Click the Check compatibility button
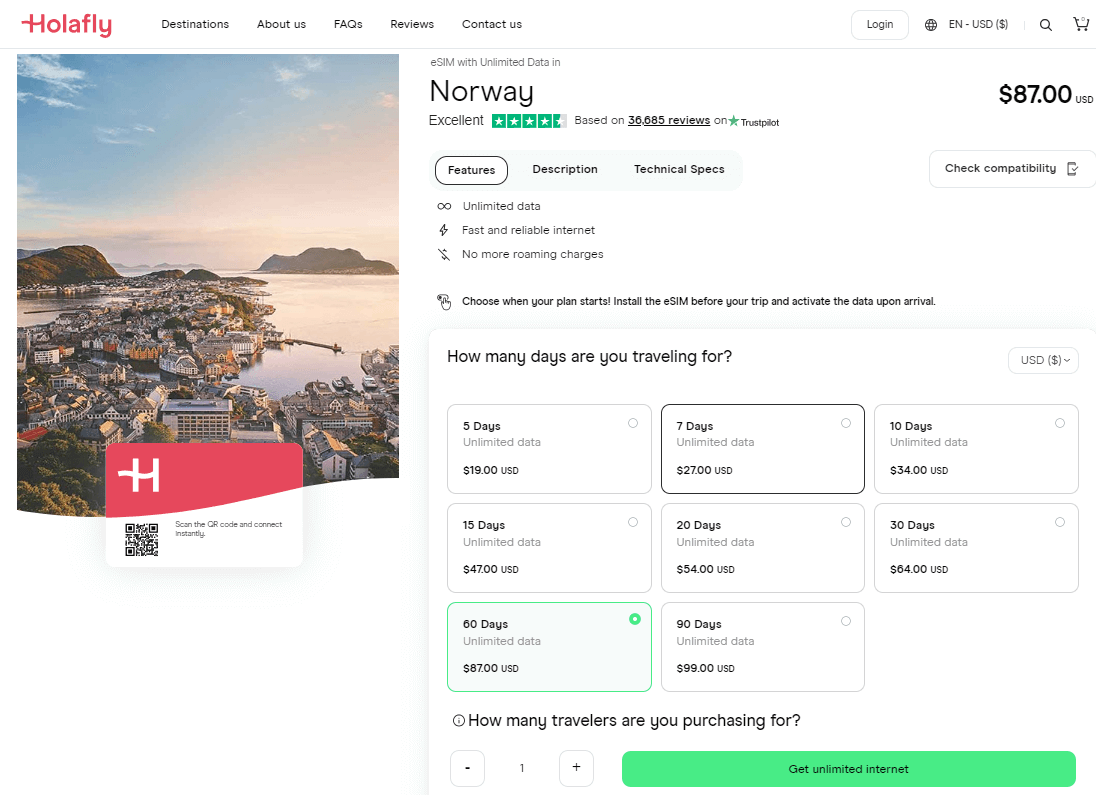This screenshot has height=795, width=1096. (x=1011, y=168)
